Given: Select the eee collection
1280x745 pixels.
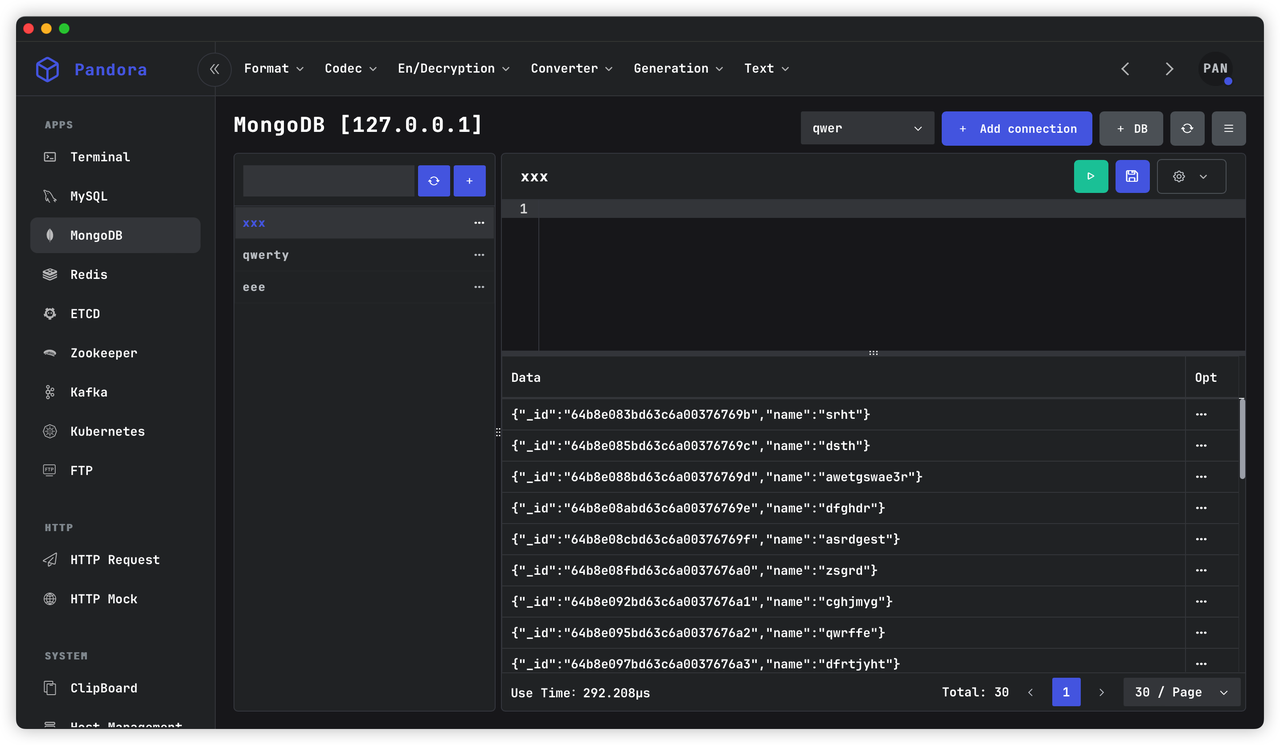Looking at the screenshot, I should click(364, 287).
